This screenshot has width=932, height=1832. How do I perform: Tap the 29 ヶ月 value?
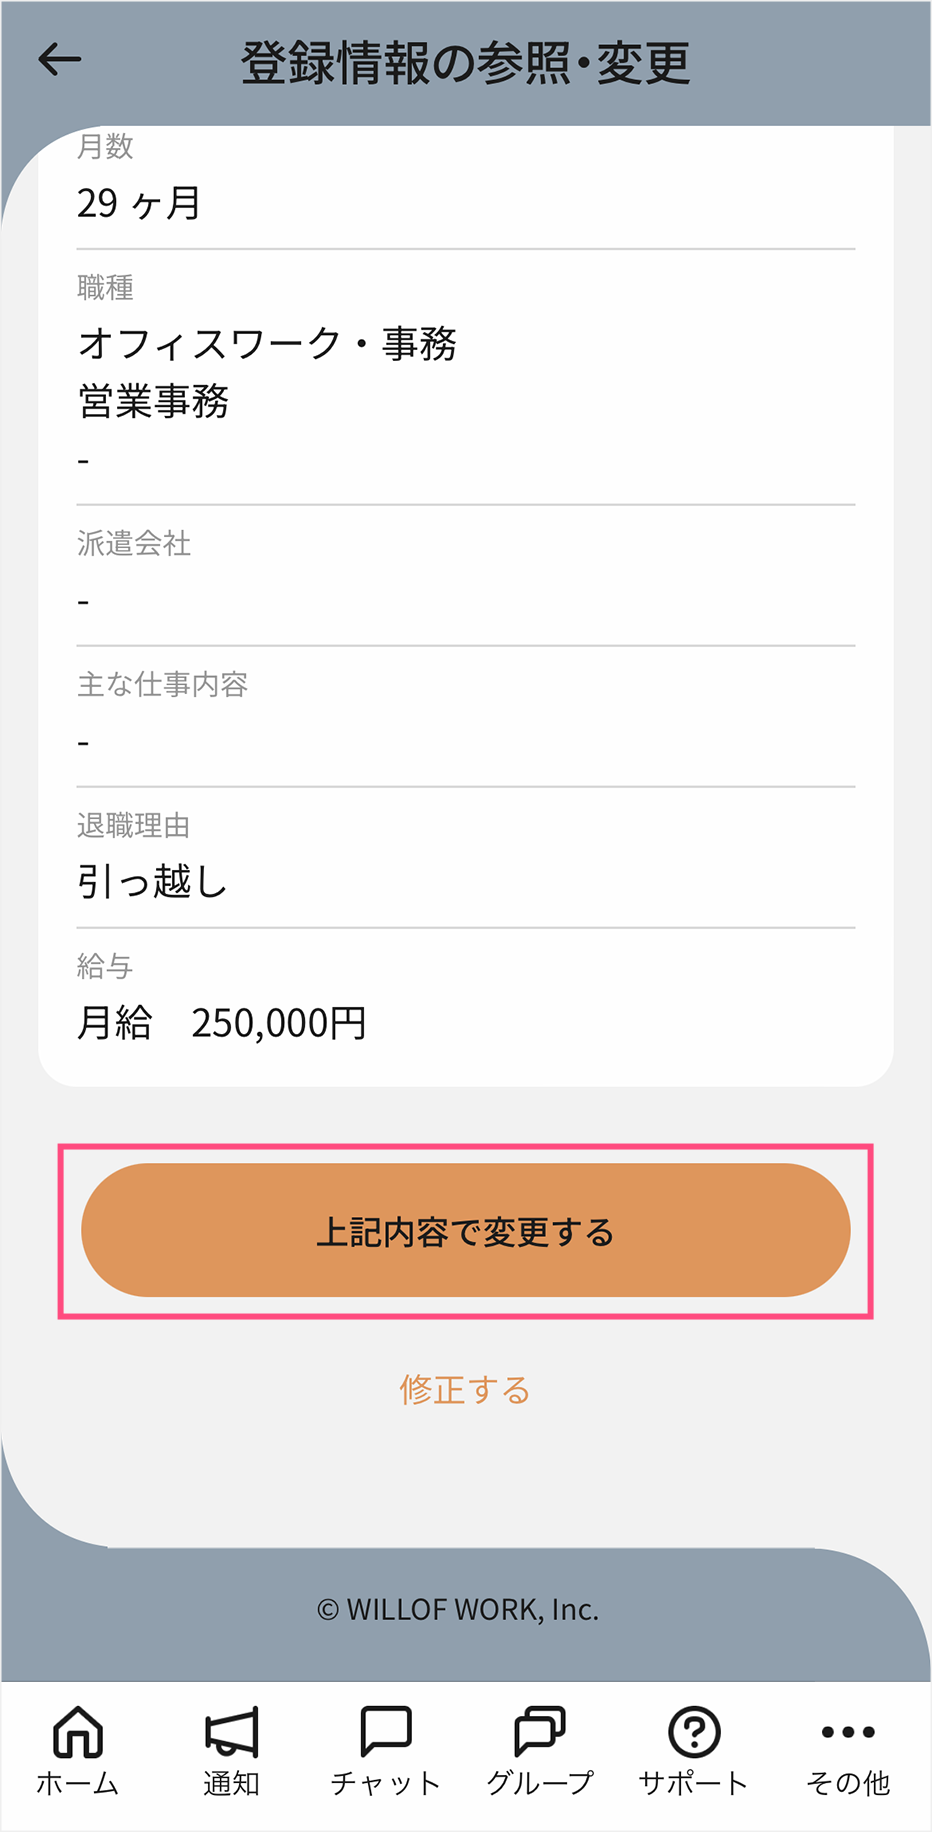[x=139, y=204]
